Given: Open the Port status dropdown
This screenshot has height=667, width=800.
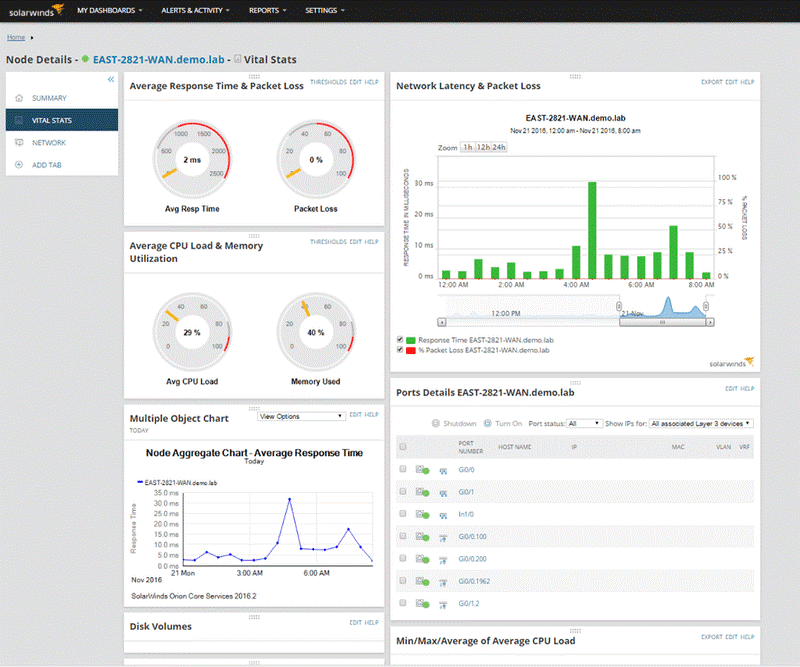Looking at the screenshot, I should 584,421.
